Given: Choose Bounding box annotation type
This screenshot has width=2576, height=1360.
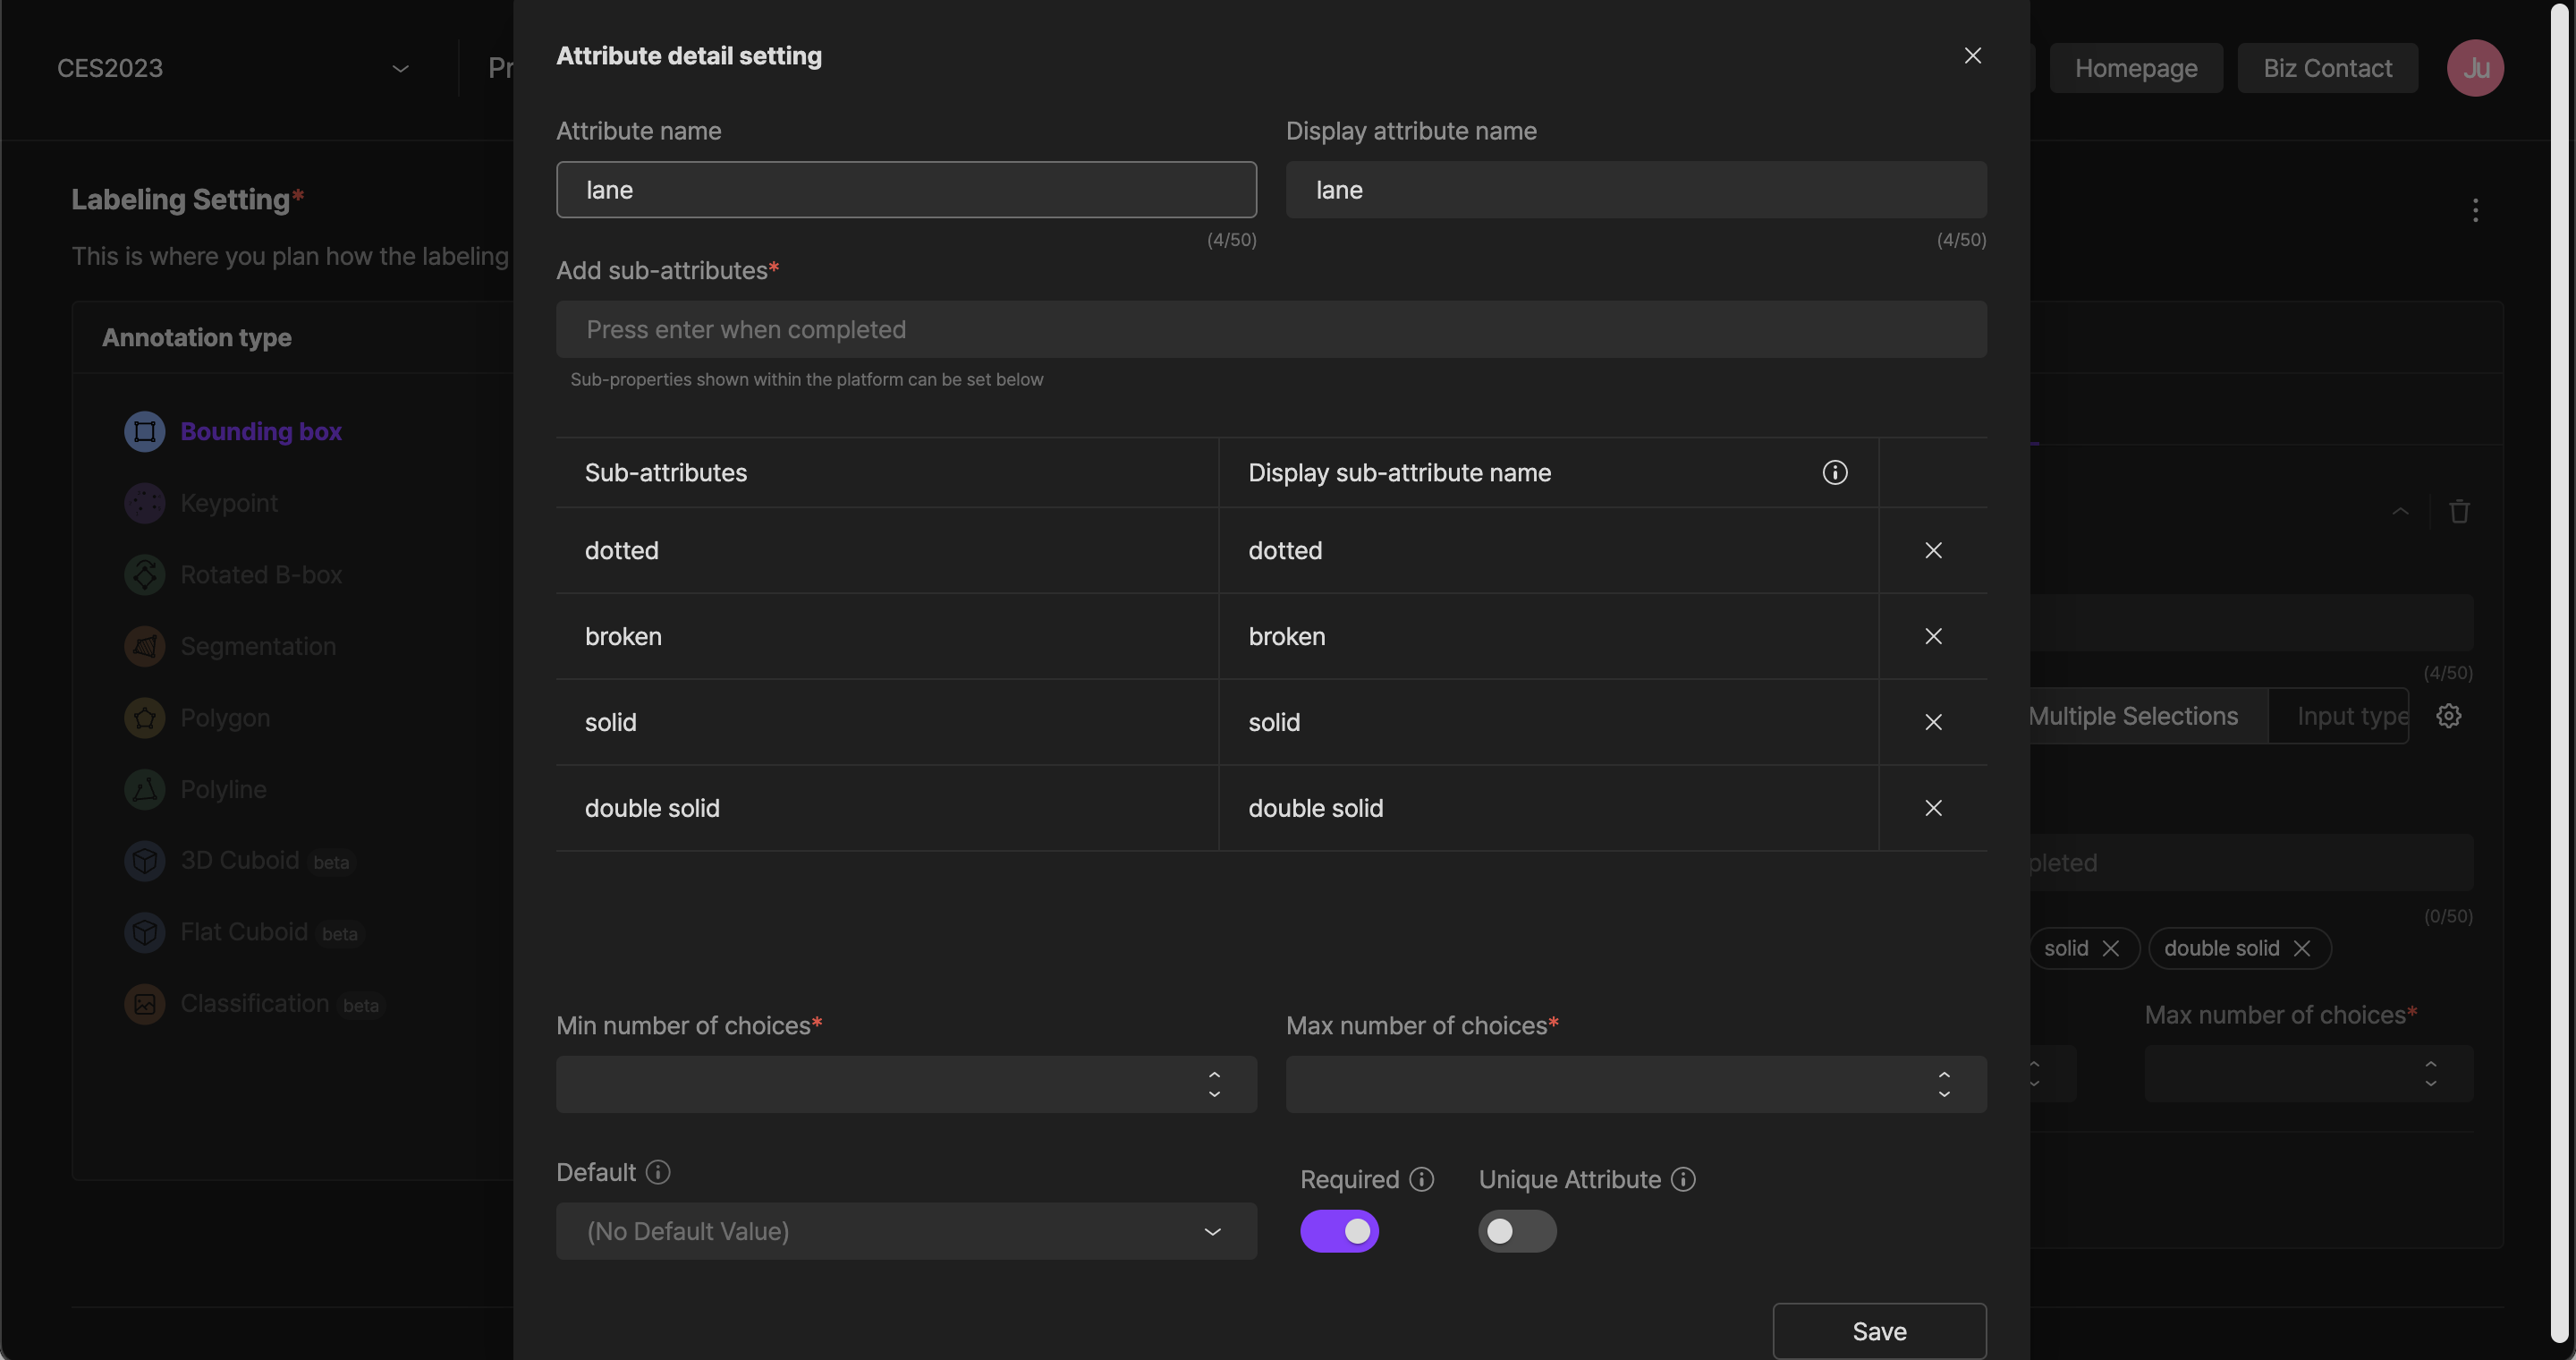Looking at the screenshot, I should pos(261,432).
